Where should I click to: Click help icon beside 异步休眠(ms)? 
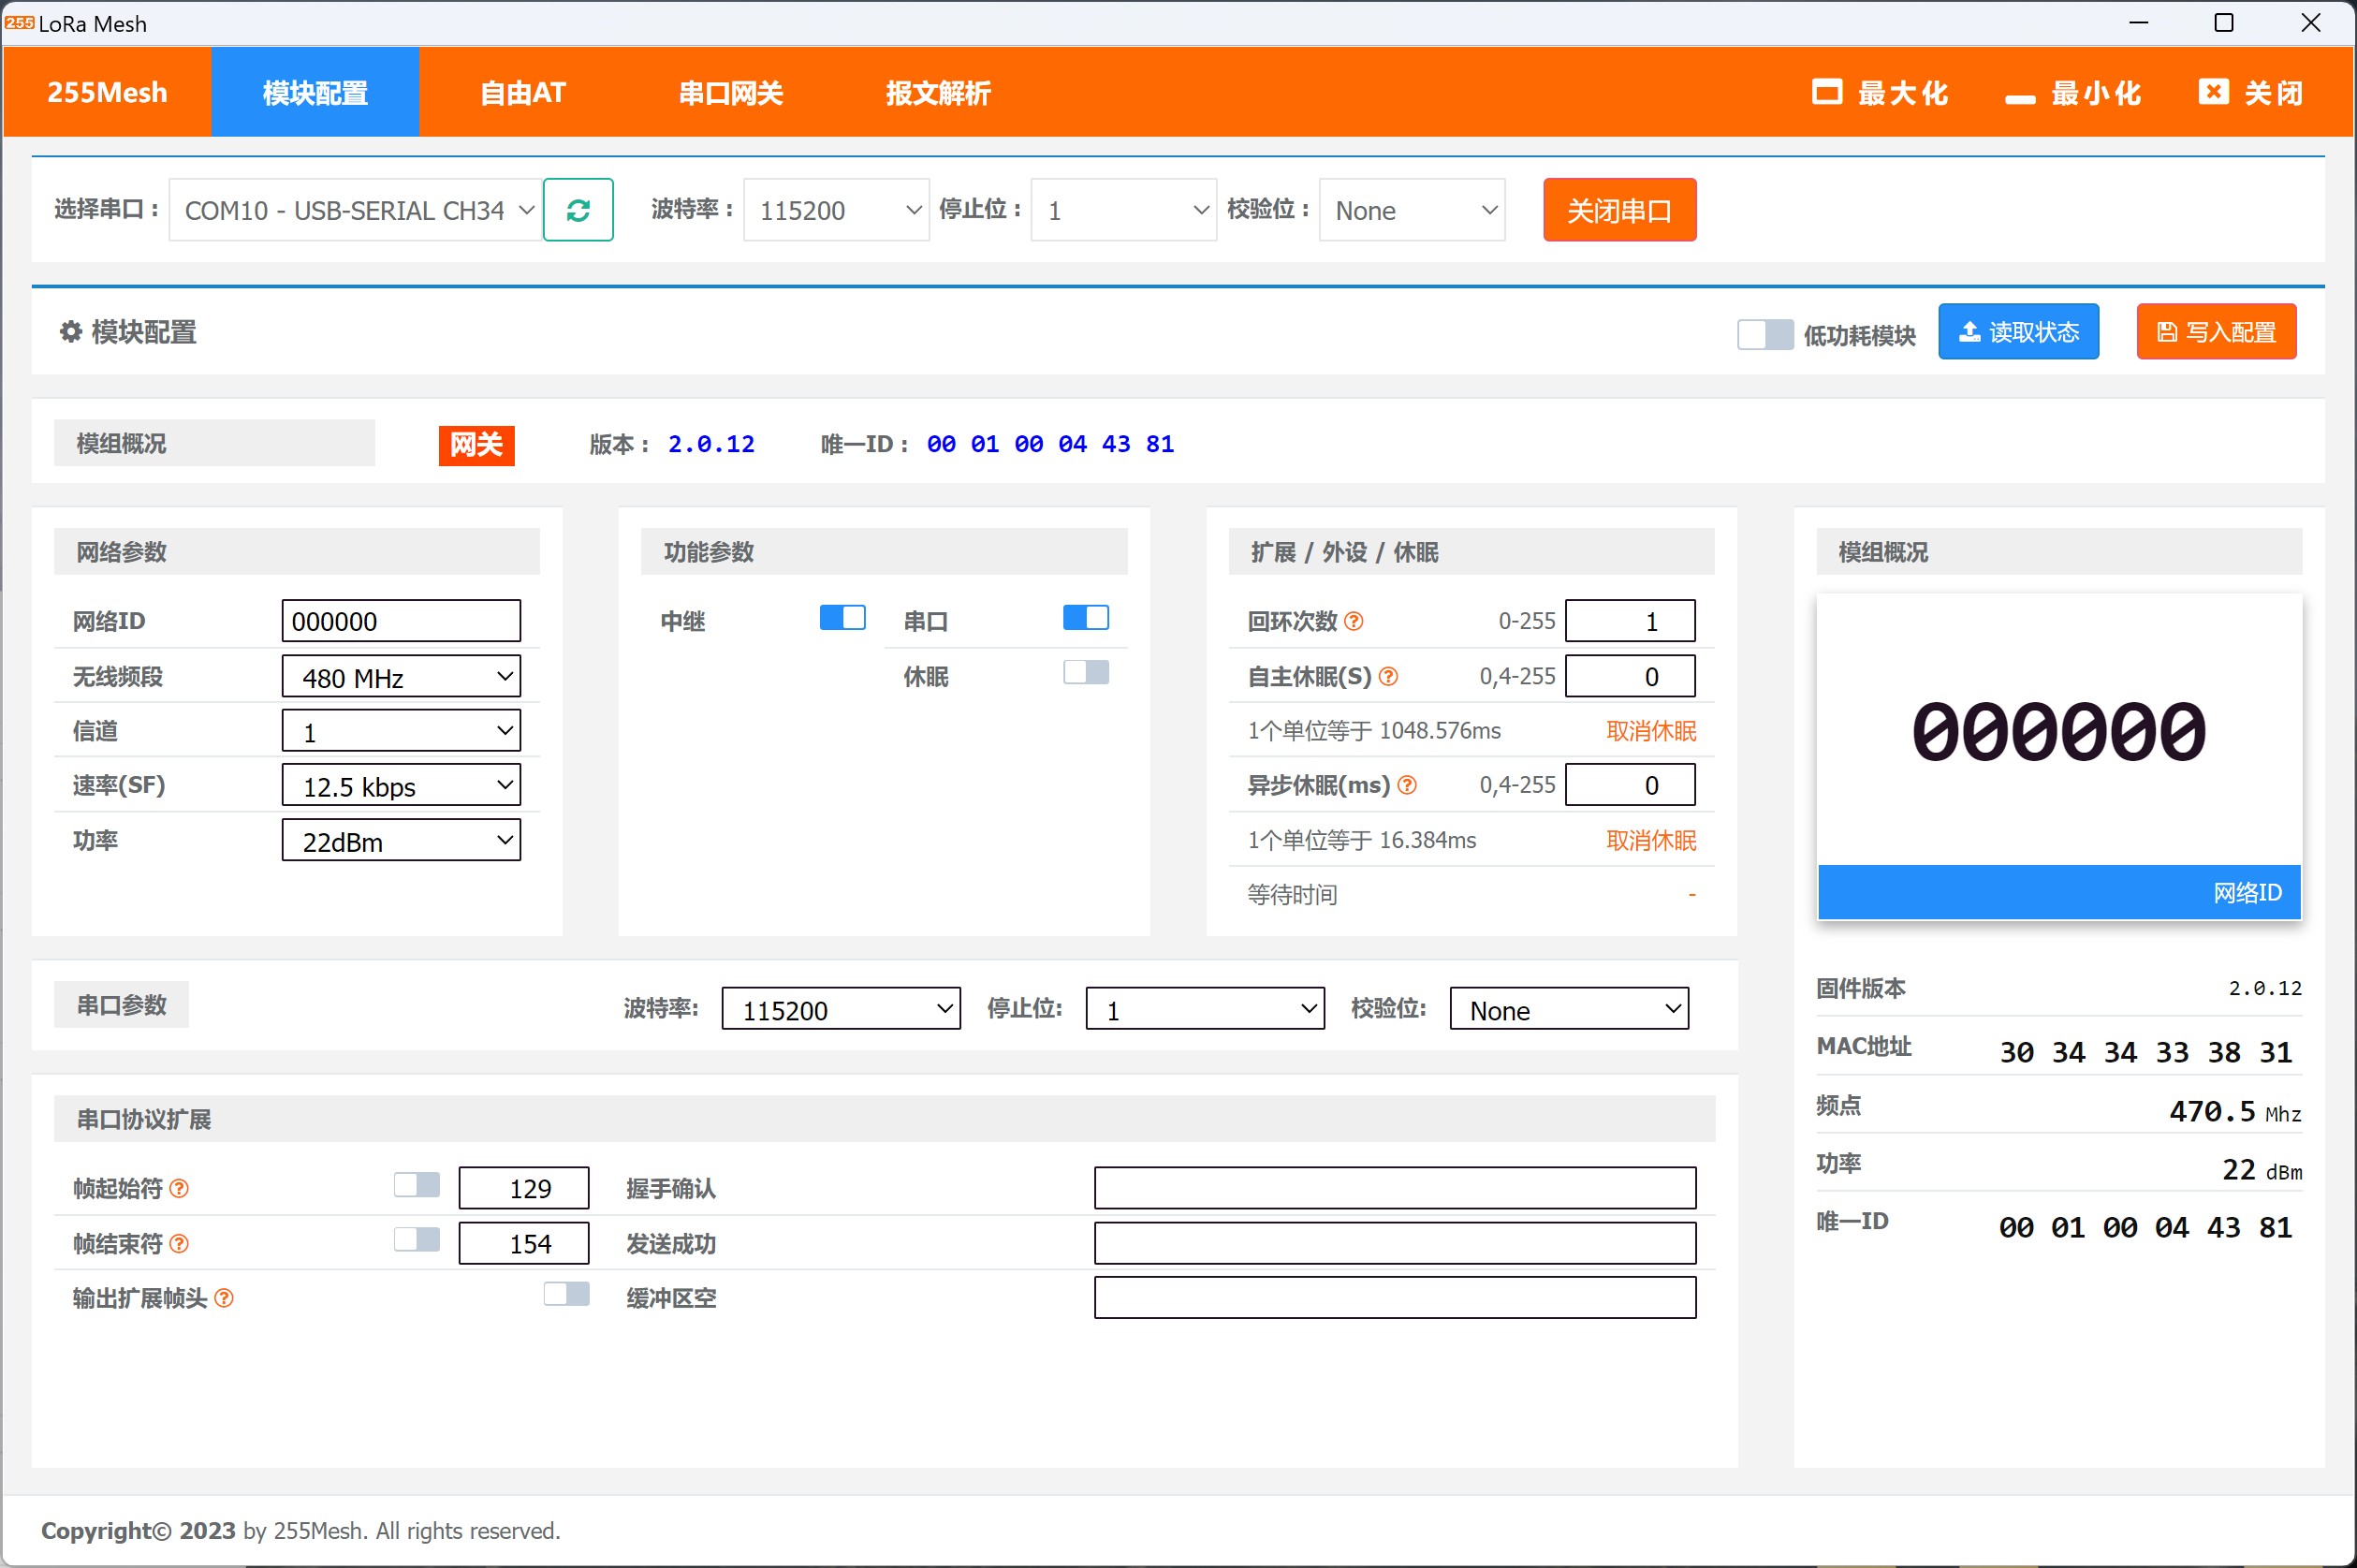[1407, 785]
